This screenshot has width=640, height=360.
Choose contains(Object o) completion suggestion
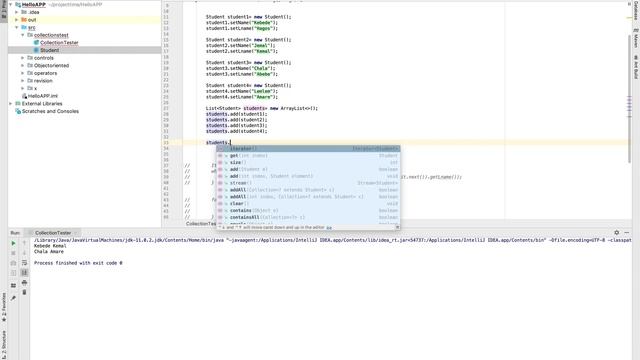pos(308,211)
